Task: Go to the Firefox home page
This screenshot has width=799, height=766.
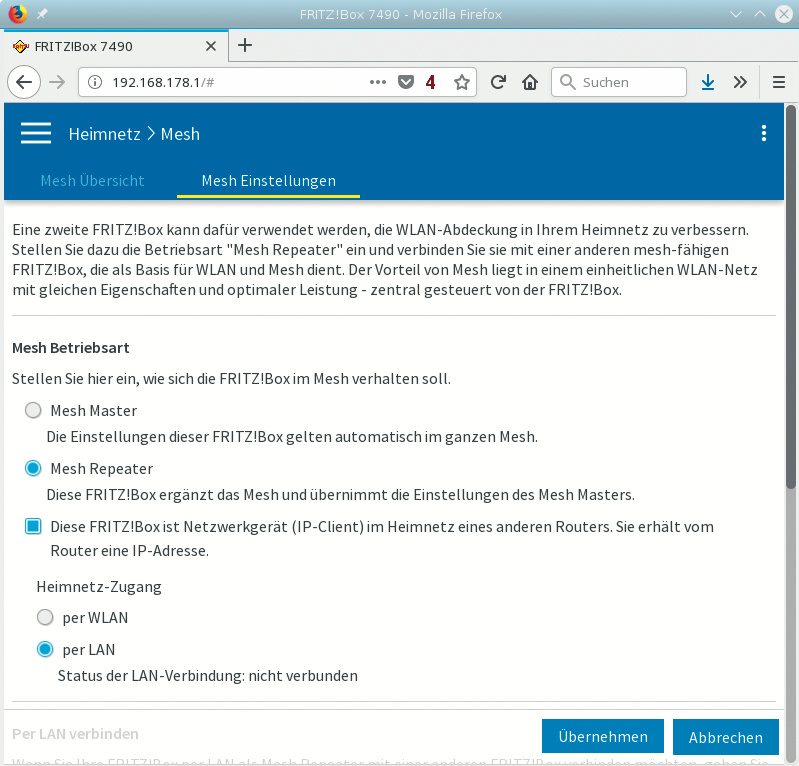Action: tap(530, 82)
